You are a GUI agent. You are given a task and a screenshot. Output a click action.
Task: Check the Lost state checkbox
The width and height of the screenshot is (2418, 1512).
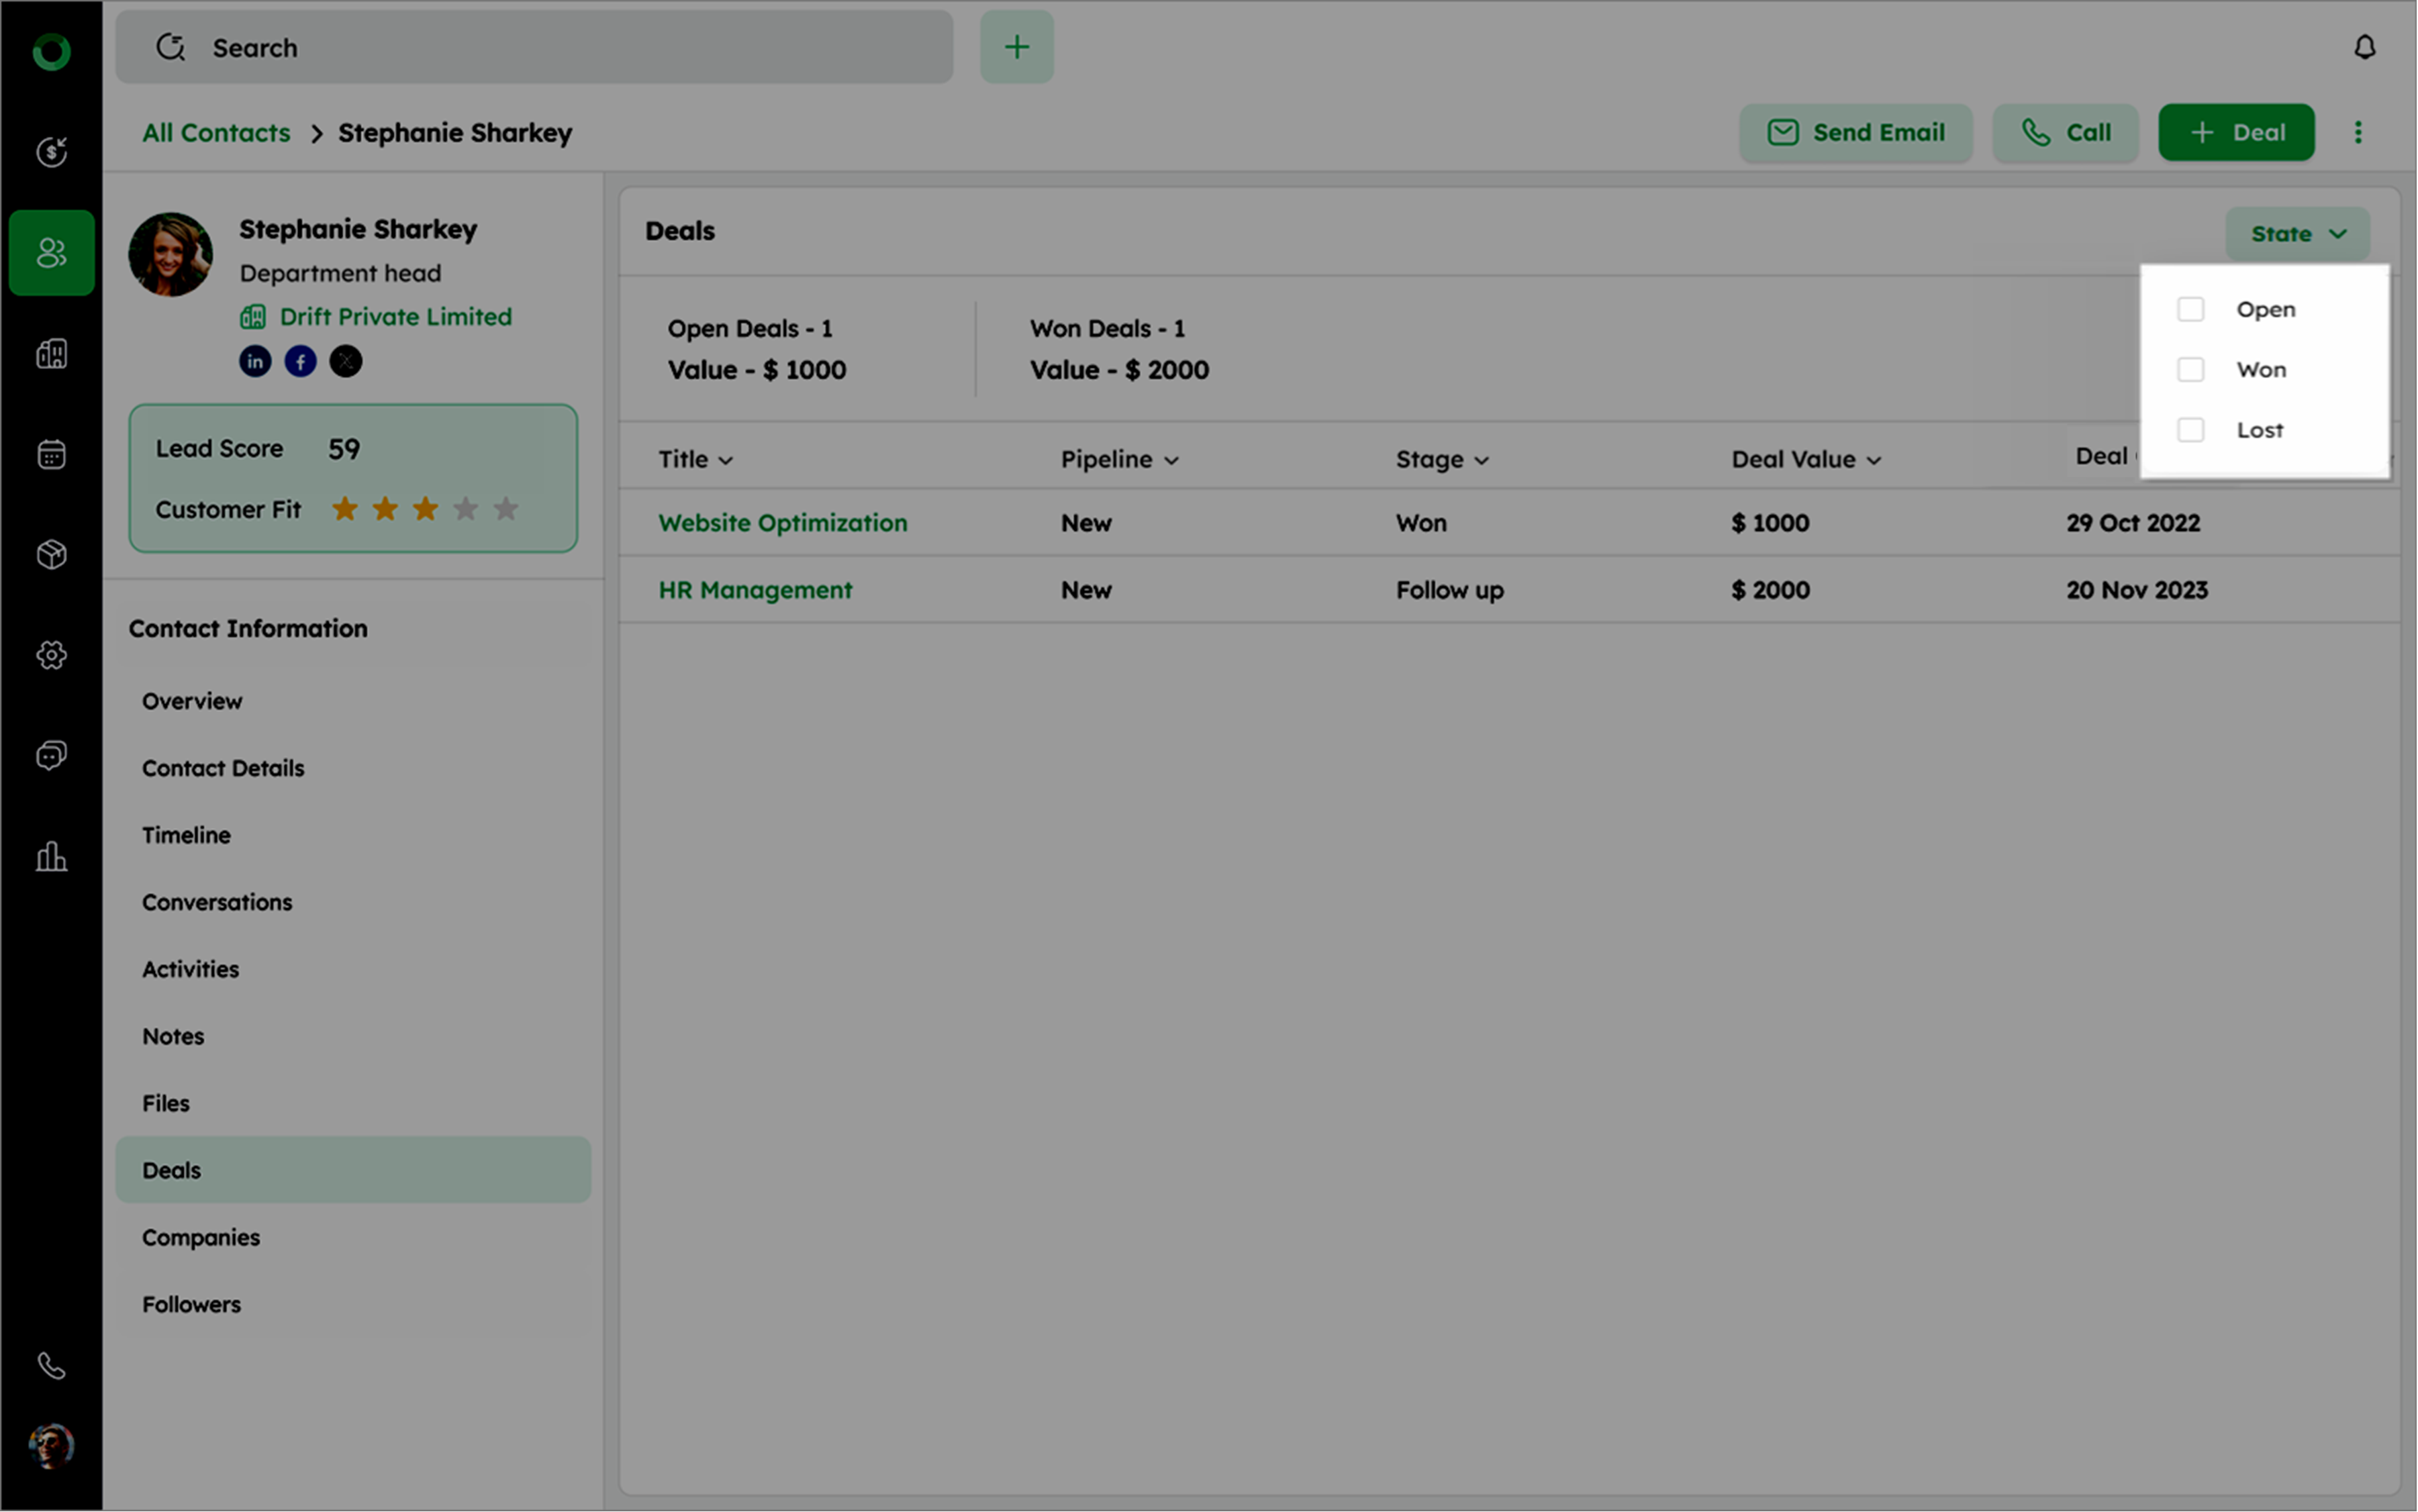pos(2190,430)
